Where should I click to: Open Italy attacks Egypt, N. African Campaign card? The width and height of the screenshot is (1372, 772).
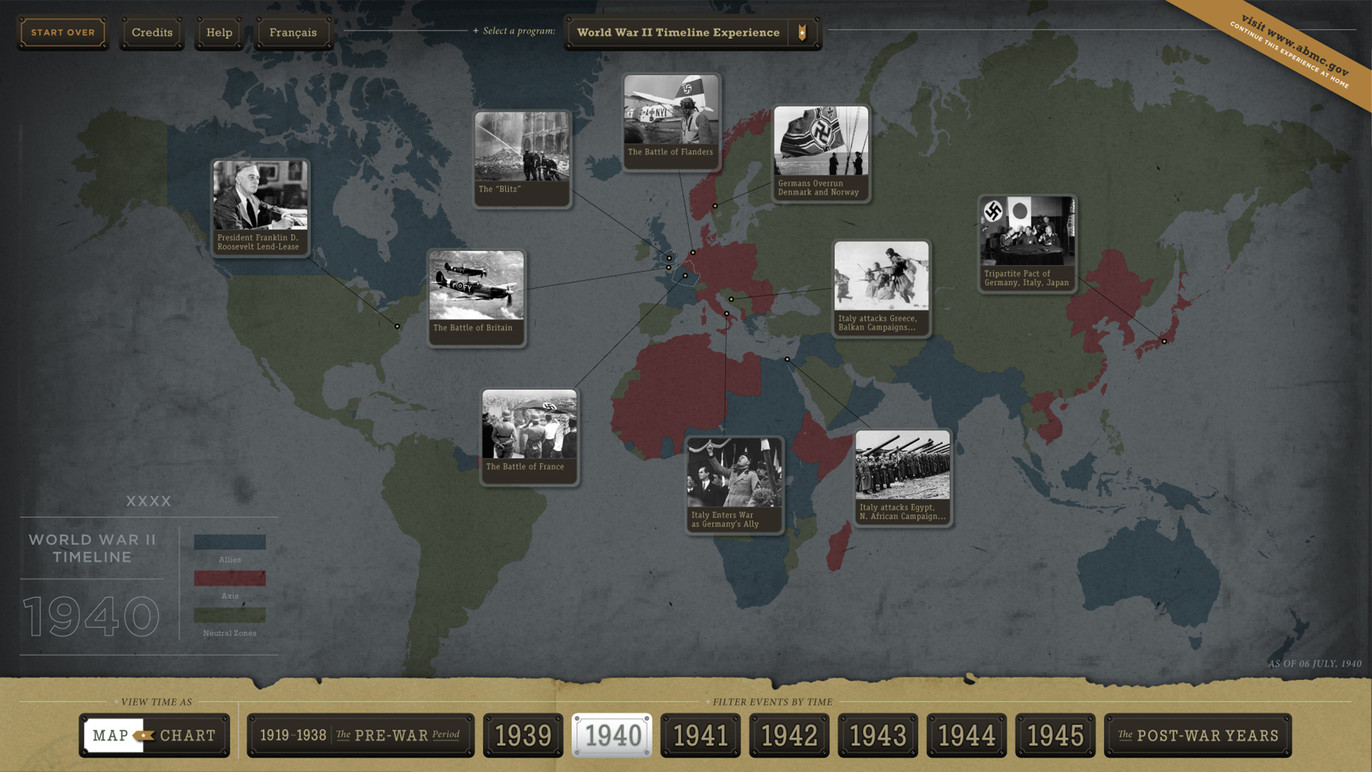point(903,478)
